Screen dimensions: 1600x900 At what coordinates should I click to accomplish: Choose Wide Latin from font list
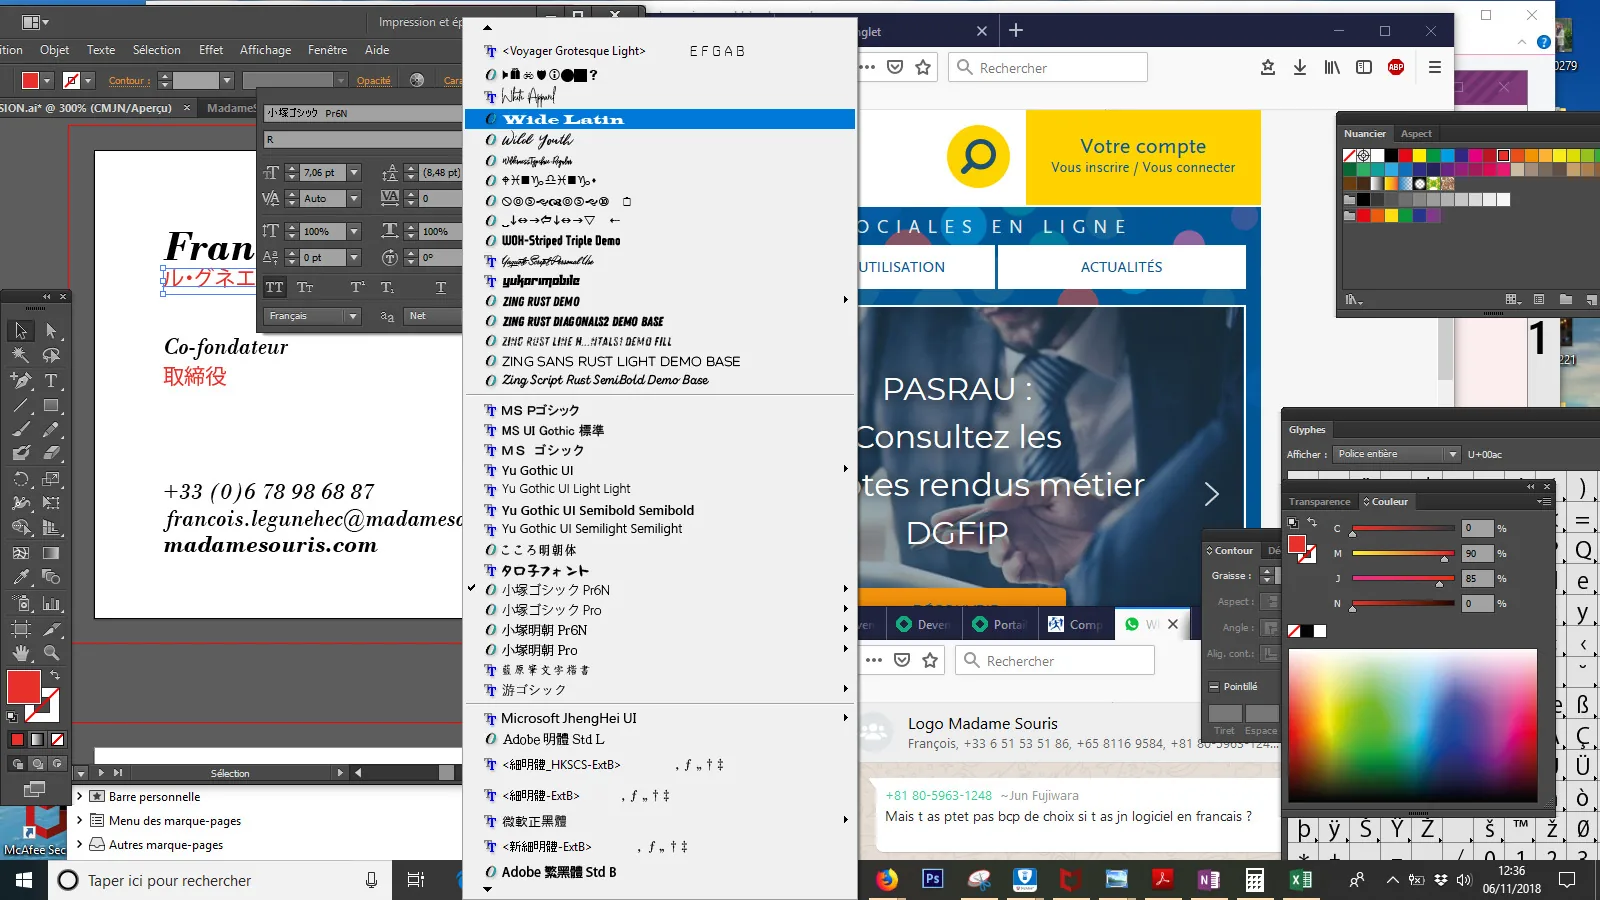(660, 119)
